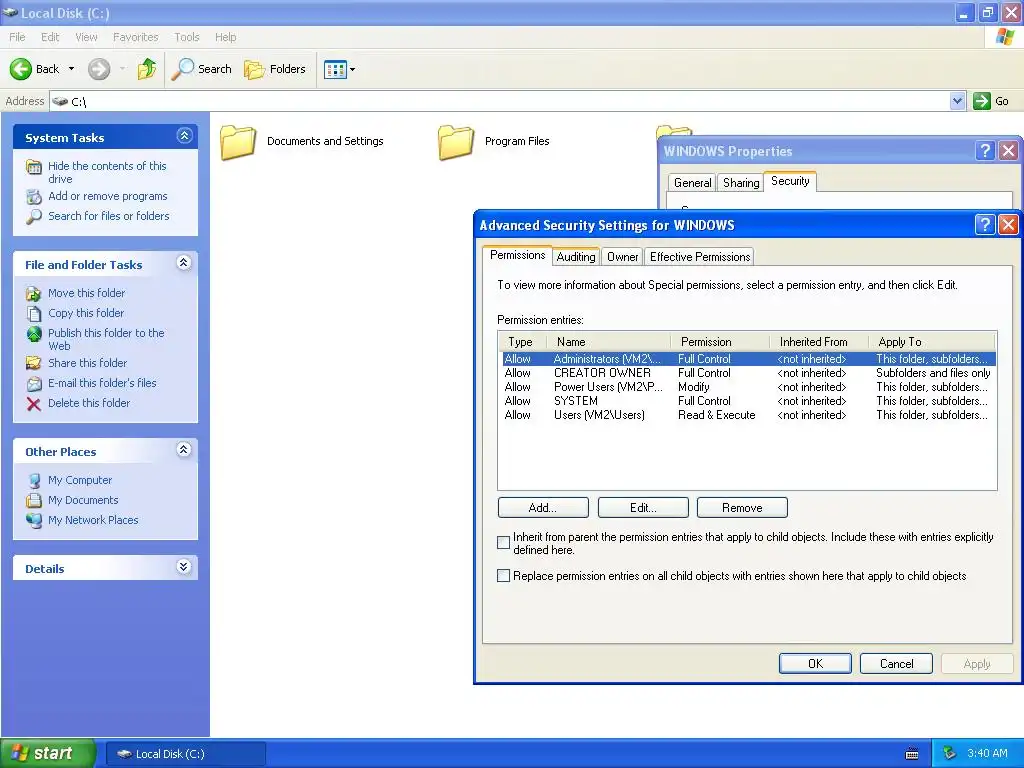
Task: Enable Inherit from parent permission entries checkbox
Action: [x=504, y=543]
